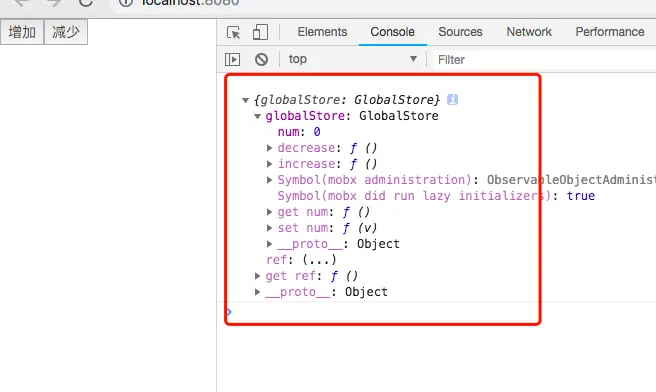Select the num: 0 property
Image resolution: width=656 pixels, height=392 pixels.
click(x=299, y=132)
